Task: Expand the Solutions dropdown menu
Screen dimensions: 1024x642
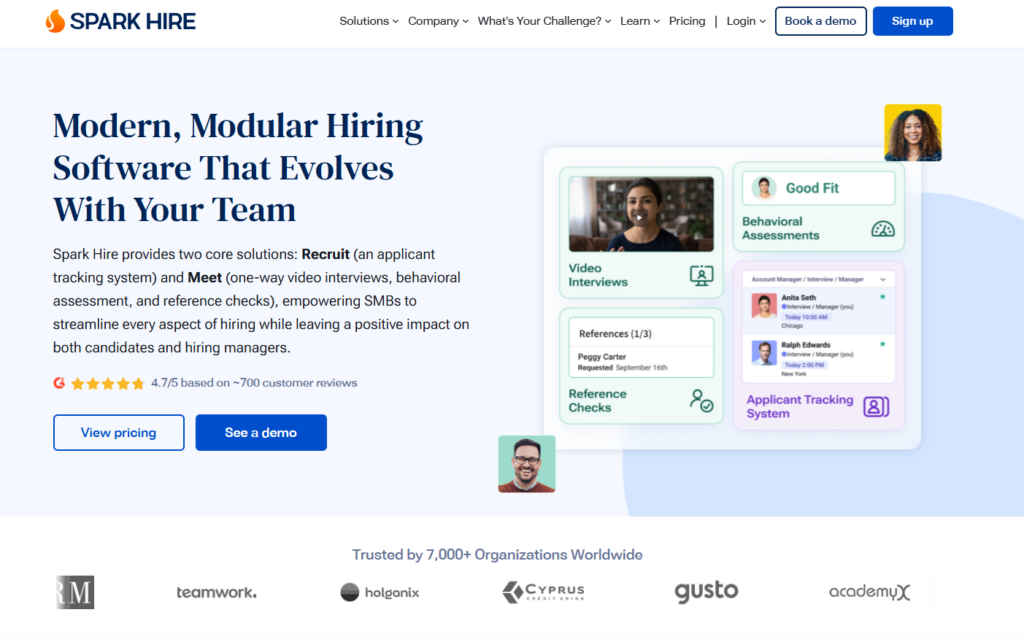Action: click(368, 21)
